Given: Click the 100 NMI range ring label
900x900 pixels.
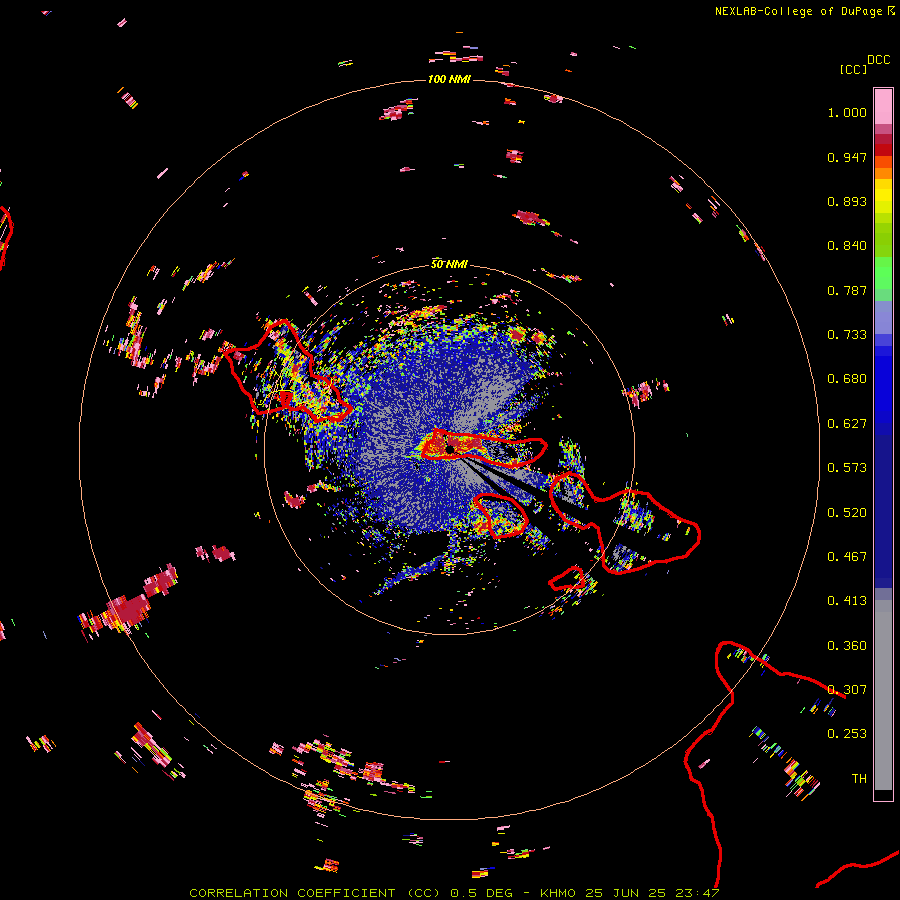Looking at the screenshot, I should (x=449, y=79).
